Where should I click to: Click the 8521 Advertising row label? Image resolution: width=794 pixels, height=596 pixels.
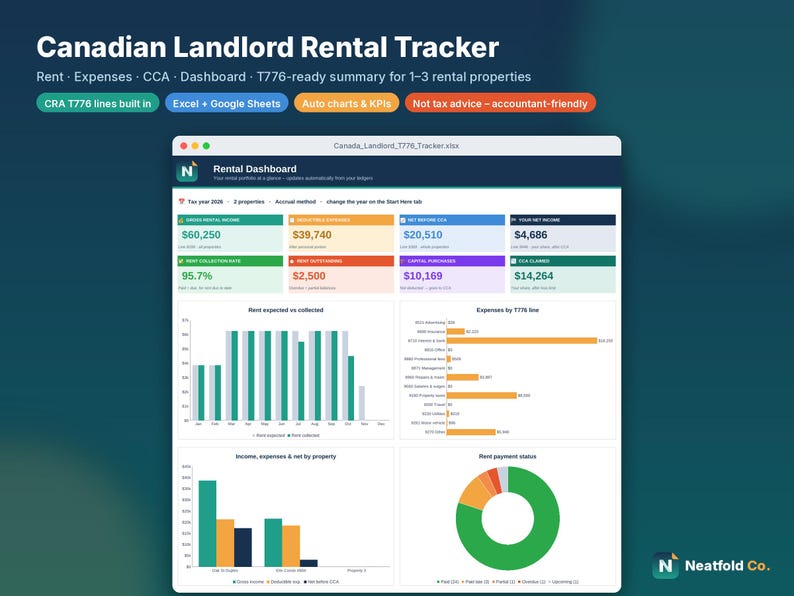[430, 323]
